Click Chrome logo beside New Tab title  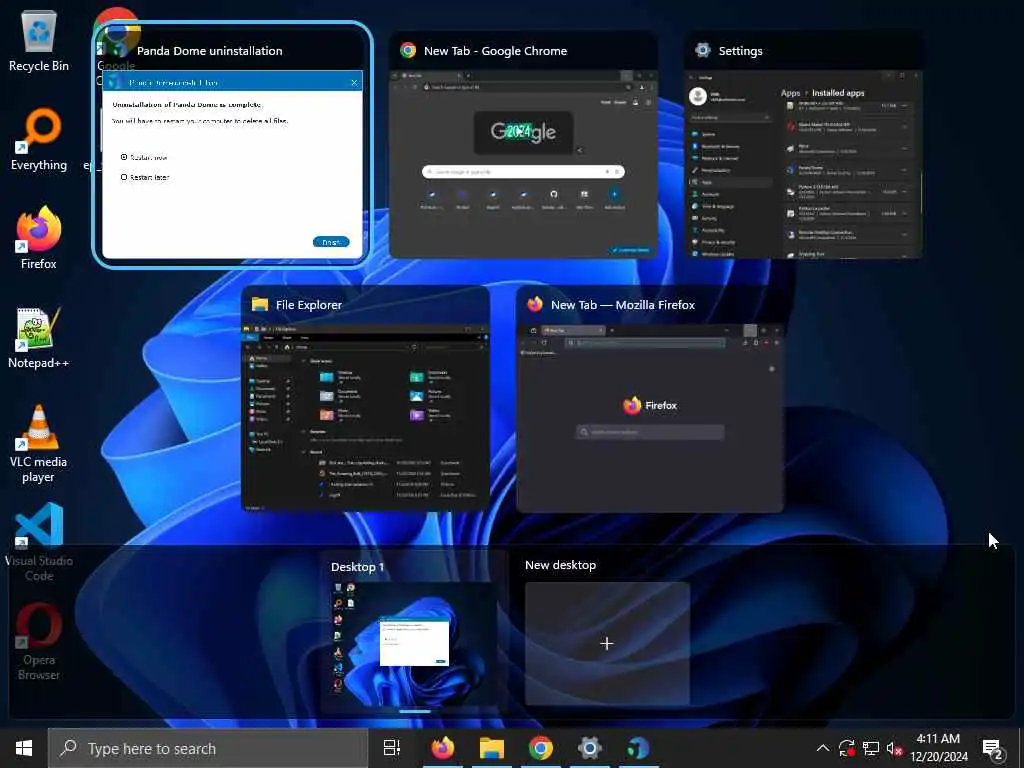tap(408, 50)
